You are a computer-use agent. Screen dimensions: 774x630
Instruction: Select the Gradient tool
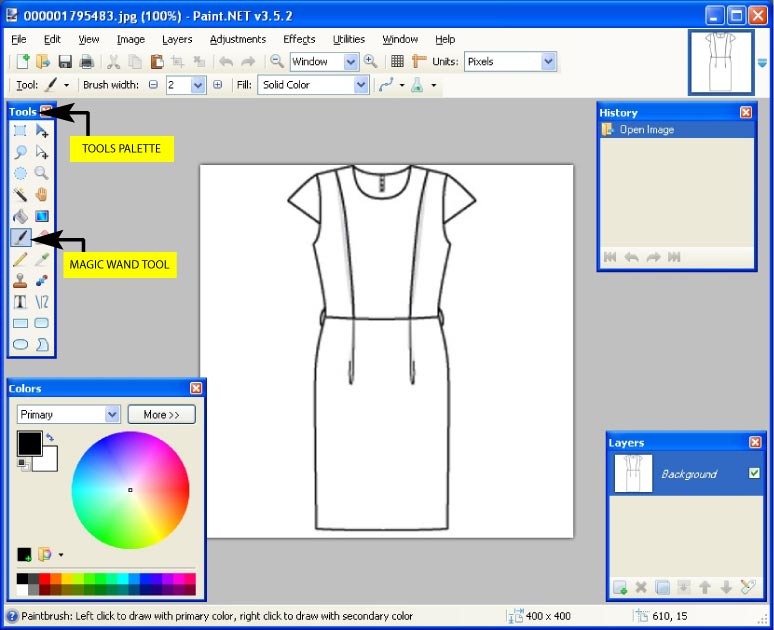click(x=42, y=216)
